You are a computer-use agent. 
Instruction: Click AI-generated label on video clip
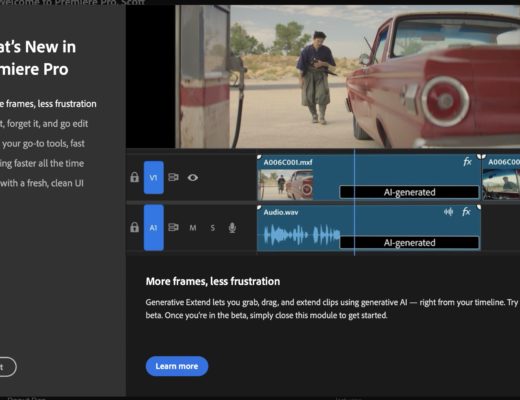(x=409, y=192)
